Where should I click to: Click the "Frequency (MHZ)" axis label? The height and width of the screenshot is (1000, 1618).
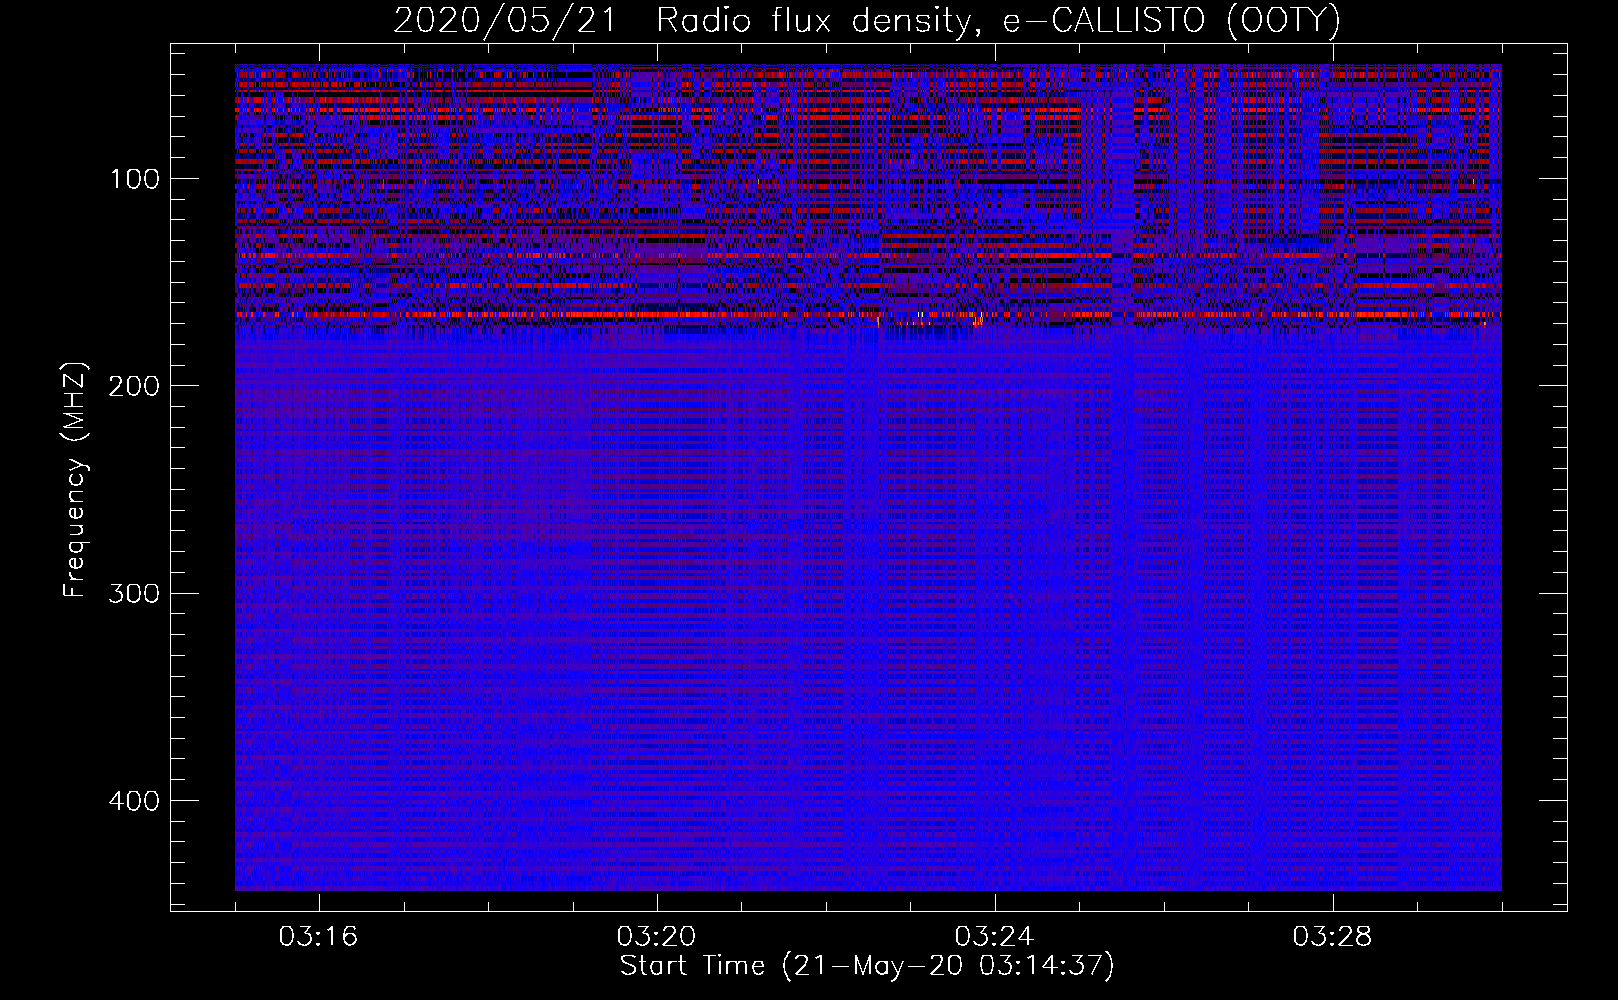pos(75,479)
